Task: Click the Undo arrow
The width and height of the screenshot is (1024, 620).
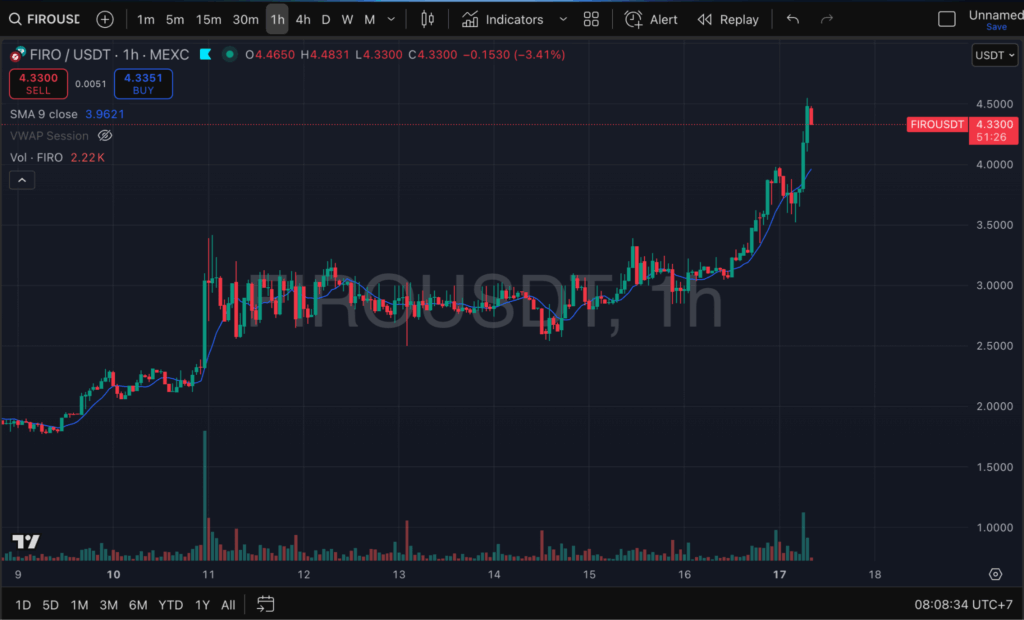Action: [x=793, y=19]
